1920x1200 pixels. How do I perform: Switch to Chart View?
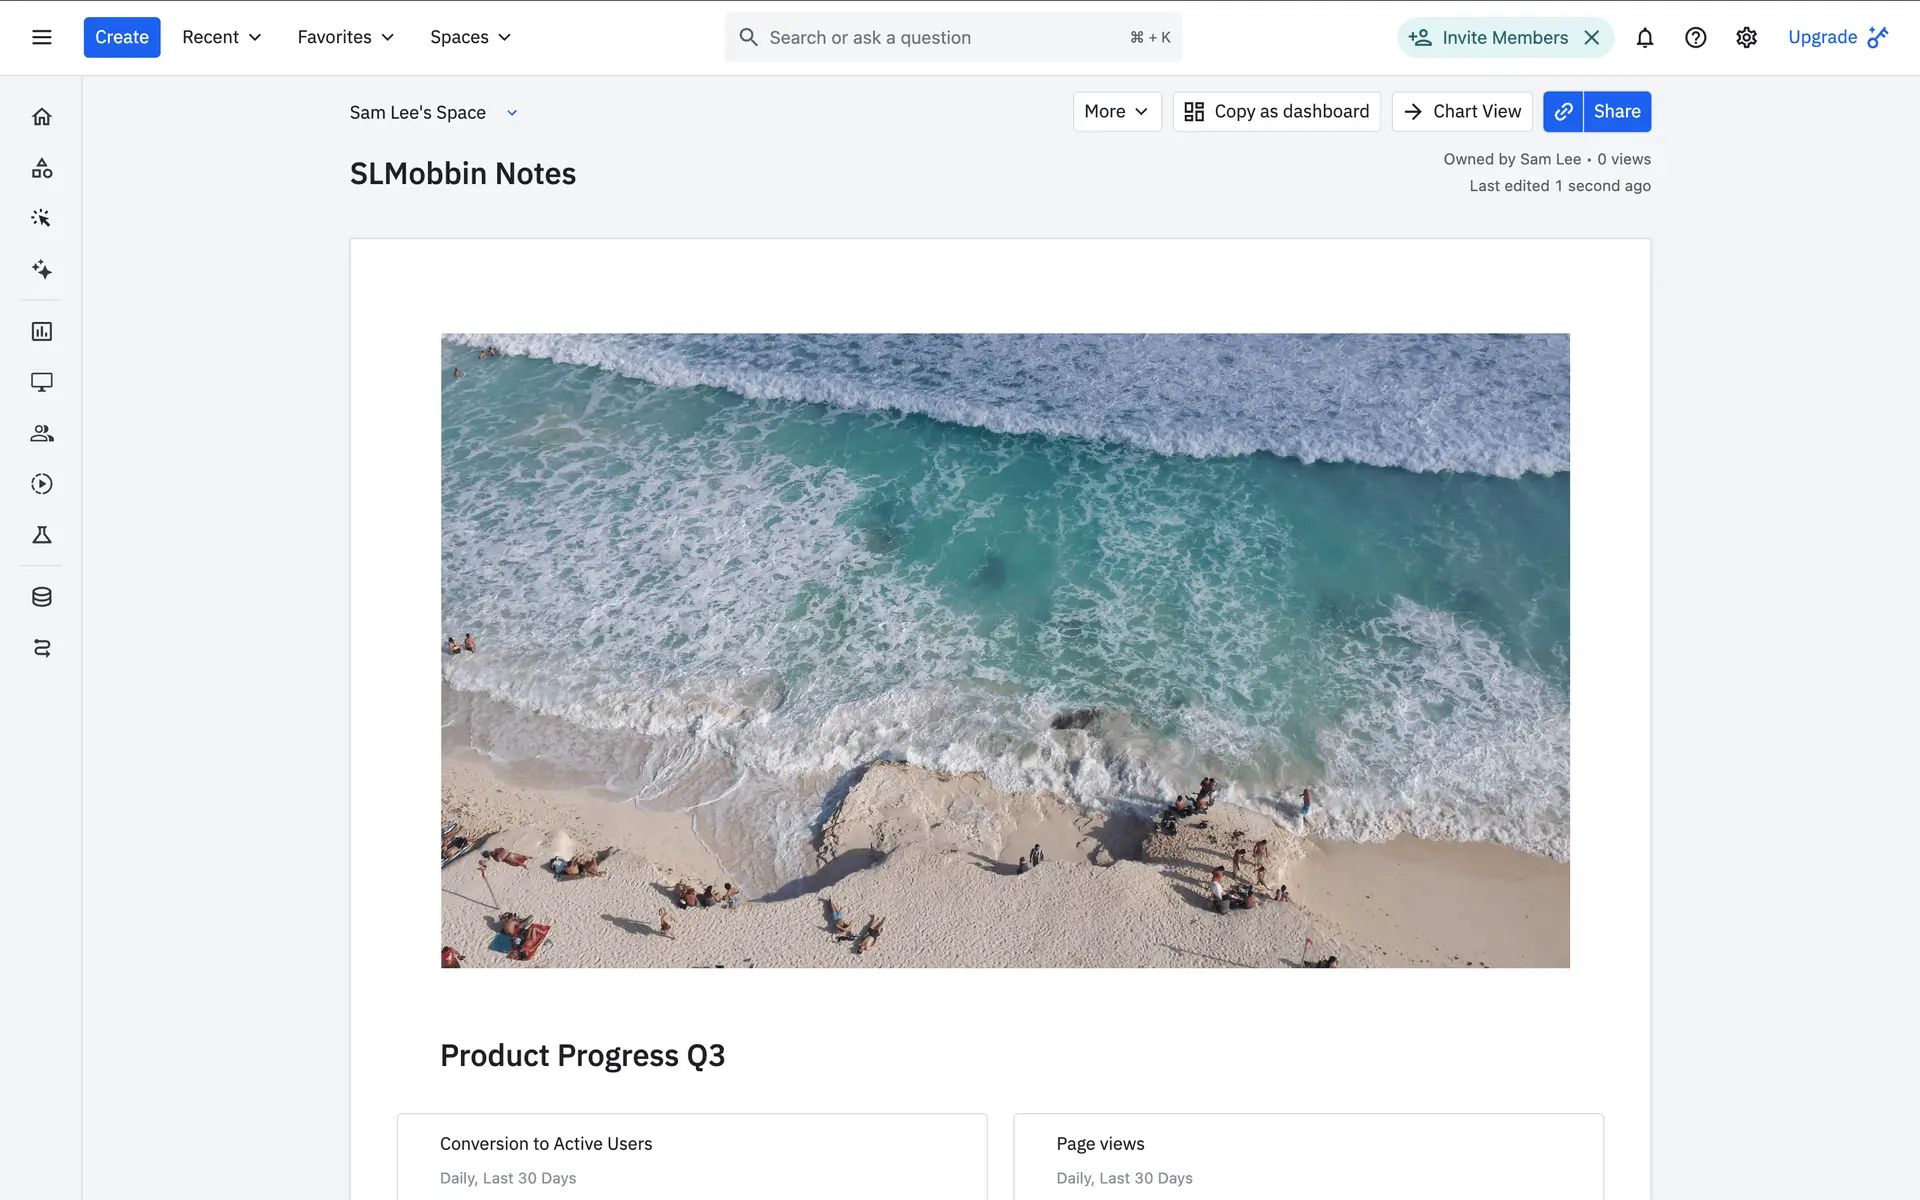(1461, 111)
